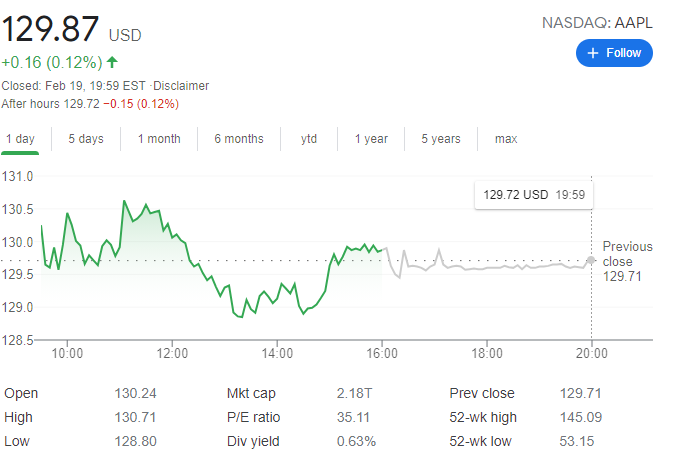The width and height of the screenshot is (674, 467).
Task: Select the ytd range tab
Action: tap(309, 139)
